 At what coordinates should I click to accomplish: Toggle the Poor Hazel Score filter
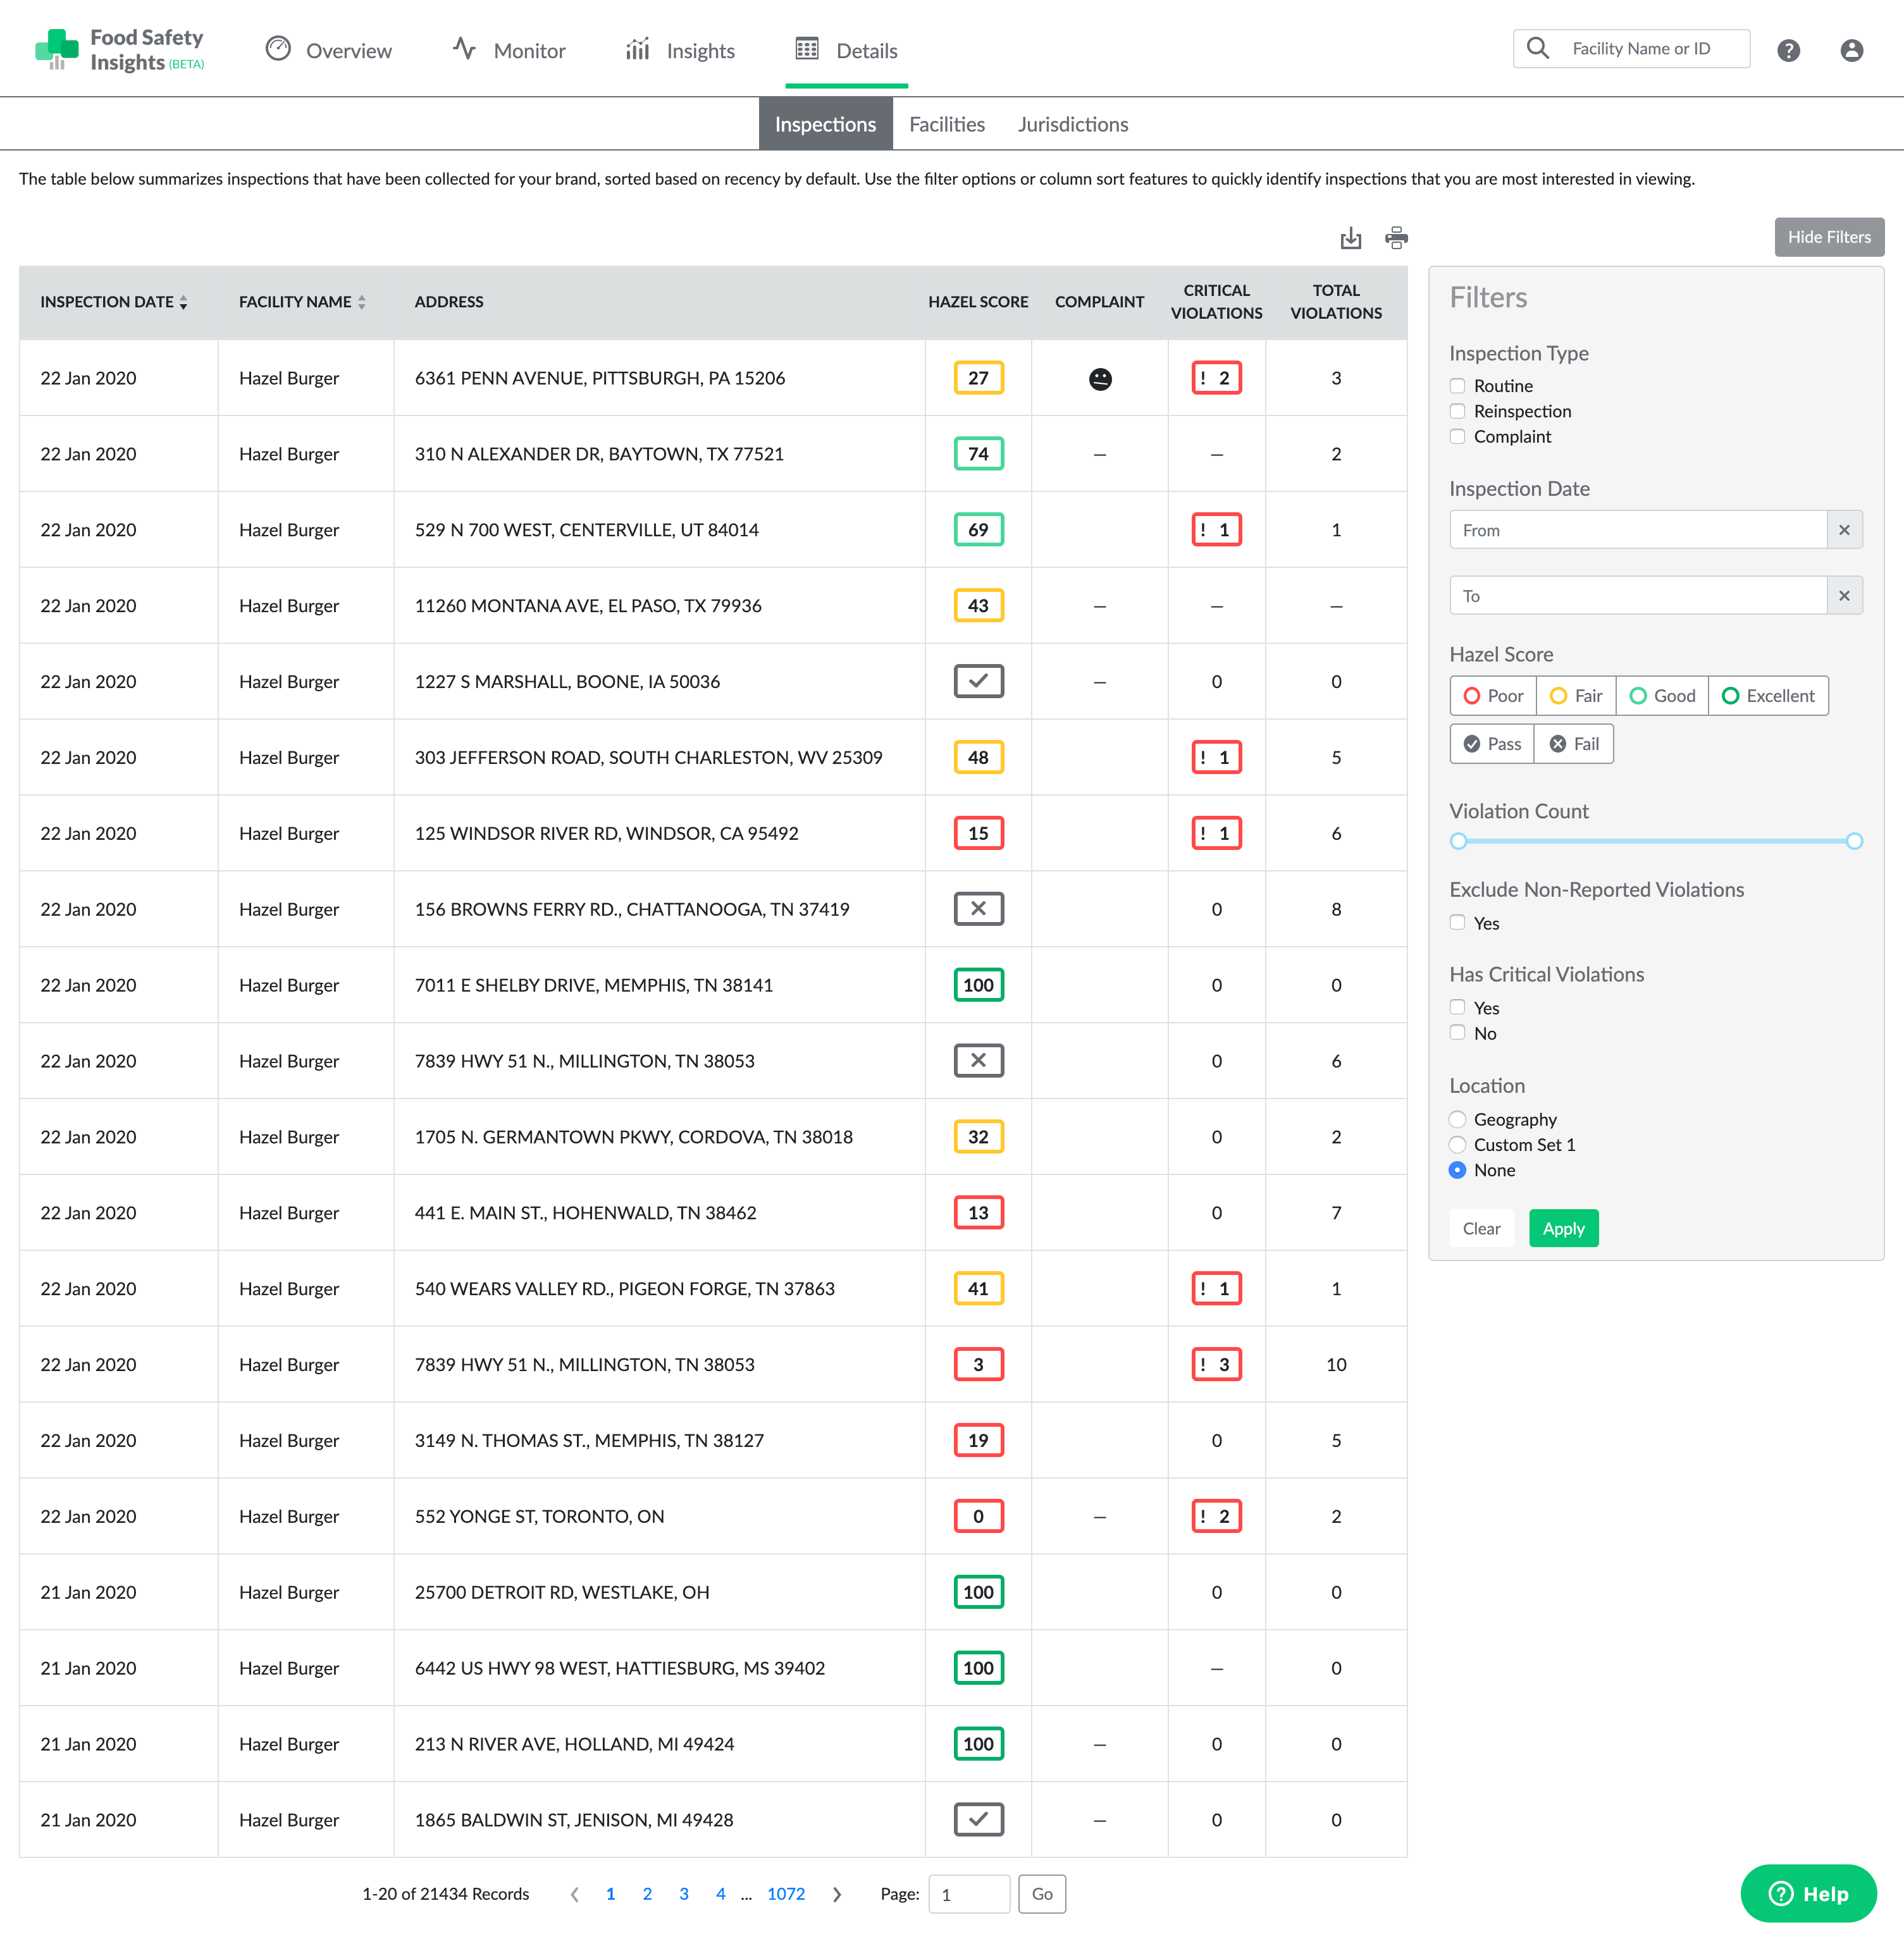(1492, 695)
